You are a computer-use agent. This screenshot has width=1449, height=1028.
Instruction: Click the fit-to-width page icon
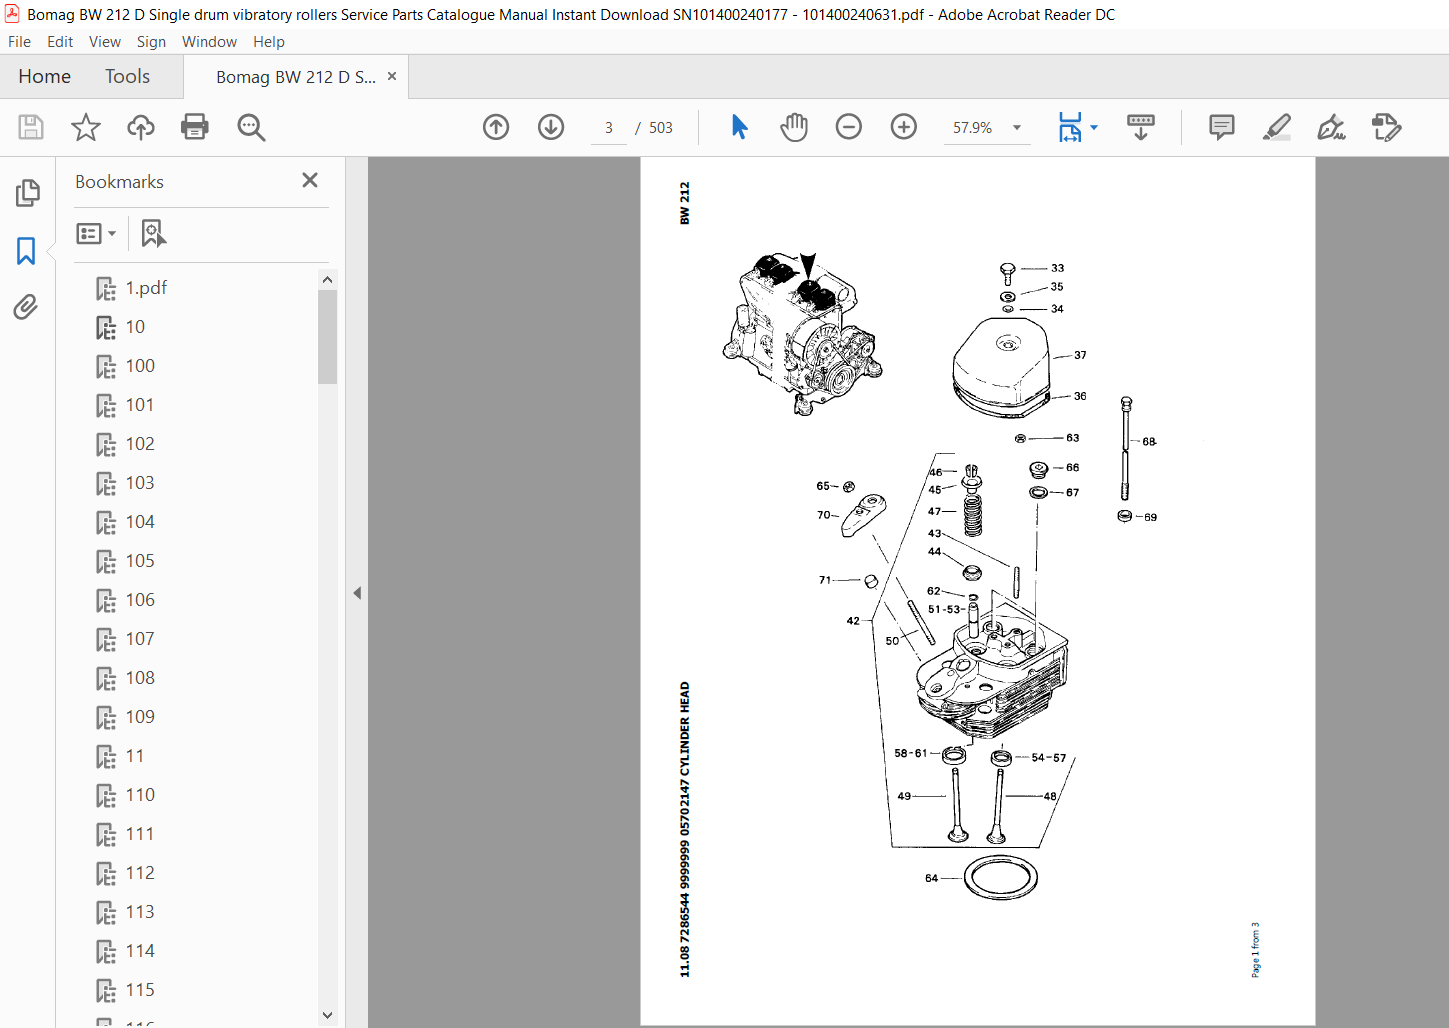click(x=1070, y=127)
